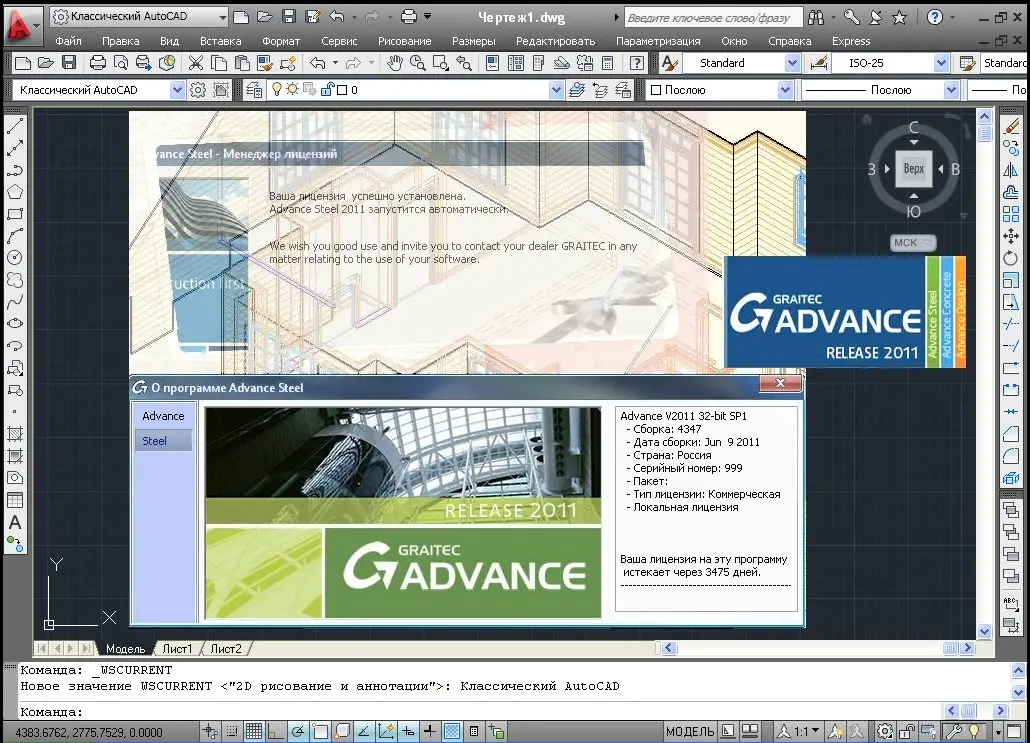Click the color swatch in Послою color control
1030x743 pixels.
[x=656, y=90]
